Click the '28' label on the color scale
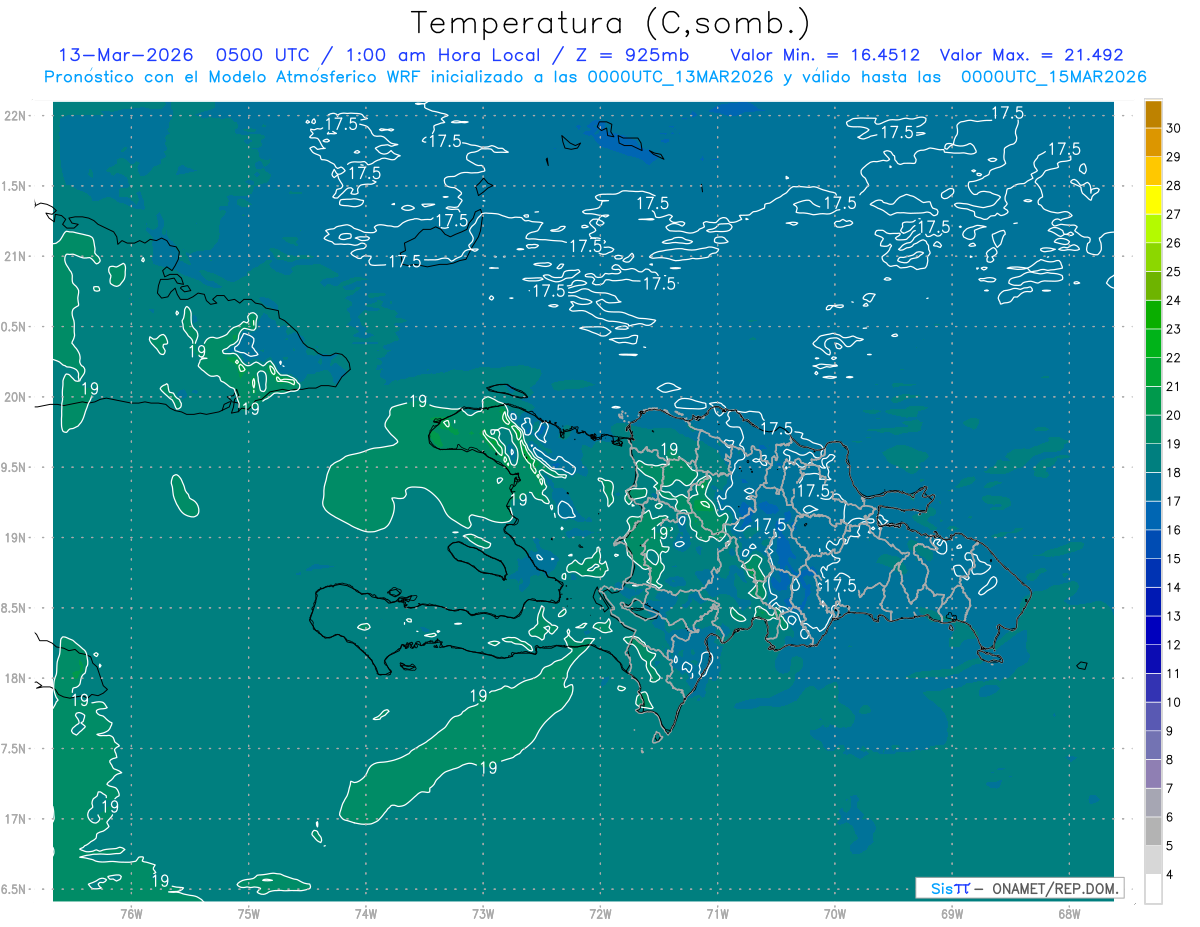Viewport: 1200px width, 927px height. pyautogui.click(x=1175, y=185)
